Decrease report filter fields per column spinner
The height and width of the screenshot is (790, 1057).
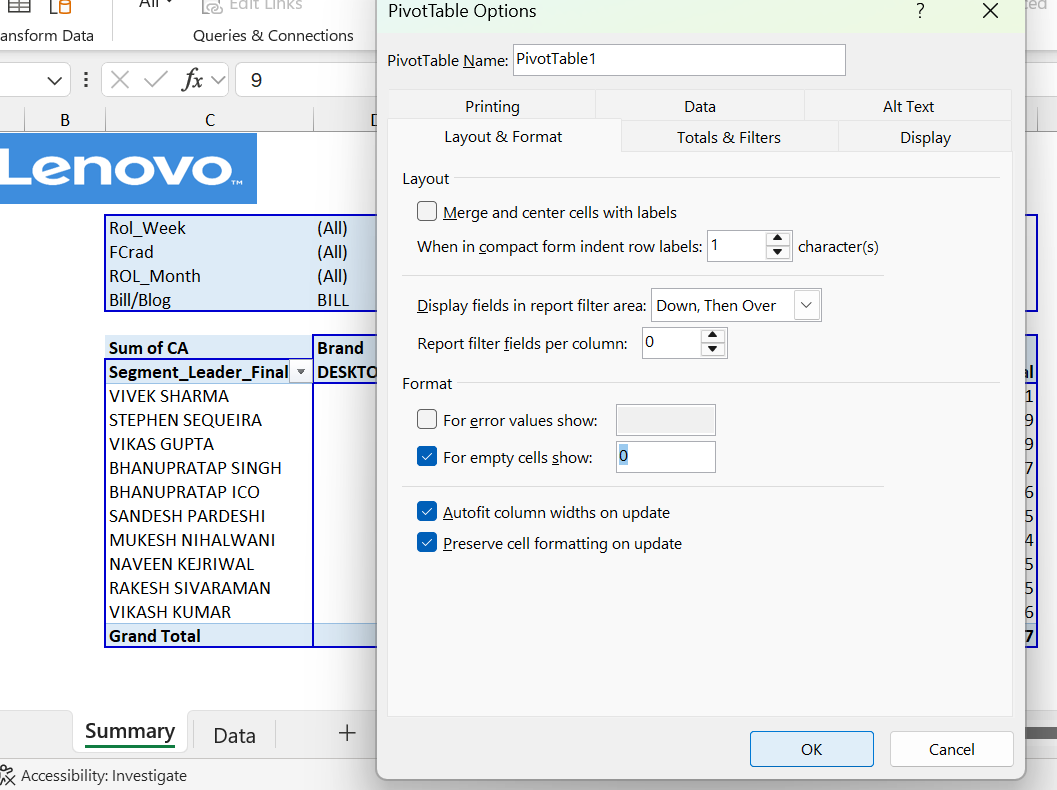click(712, 349)
